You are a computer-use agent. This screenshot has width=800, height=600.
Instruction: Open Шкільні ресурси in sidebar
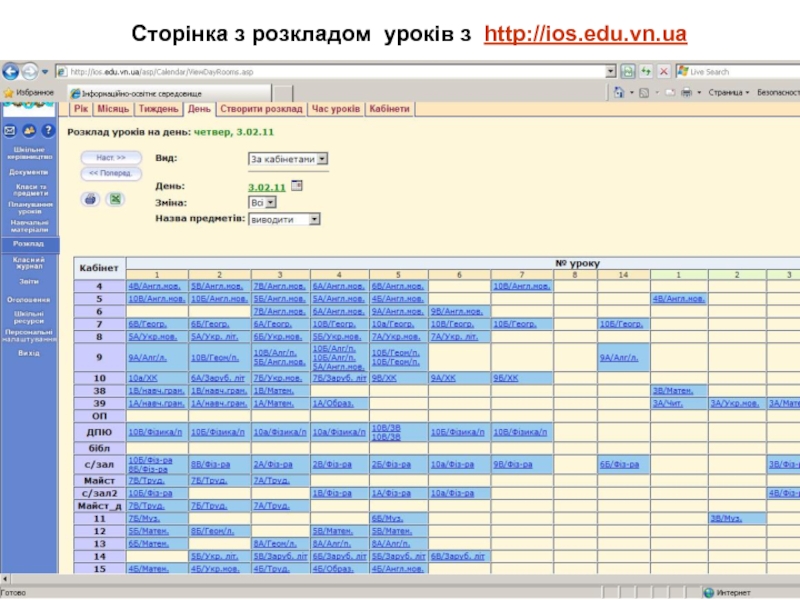click(x=29, y=317)
